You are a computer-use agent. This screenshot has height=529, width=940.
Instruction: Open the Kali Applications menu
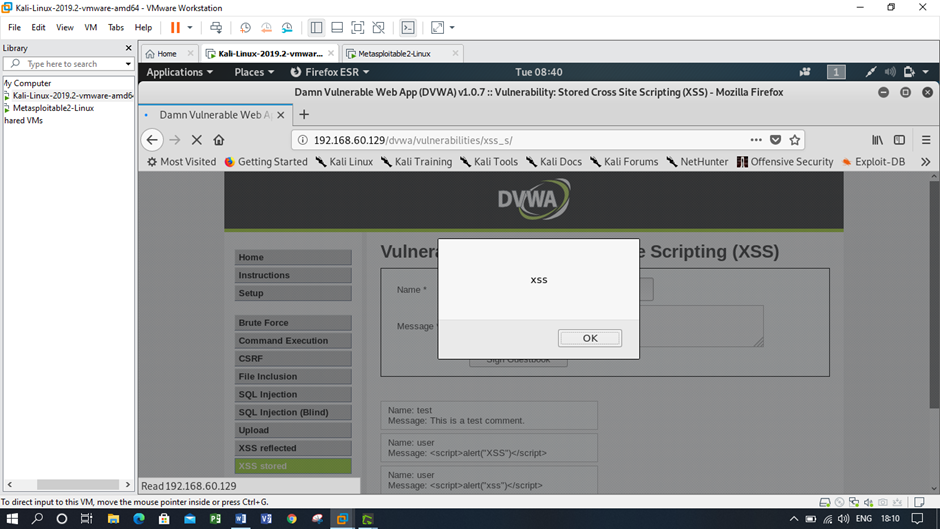(x=179, y=72)
